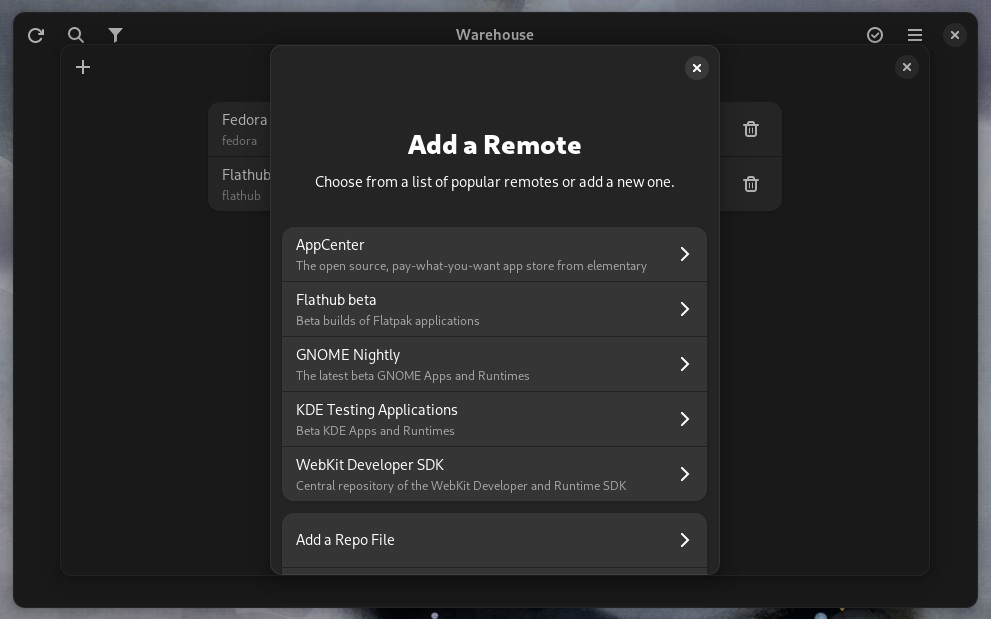This screenshot has height=619, width=991.
Task: Expand the WebKit Developer SDK chevron
Action: click(684, 474)
